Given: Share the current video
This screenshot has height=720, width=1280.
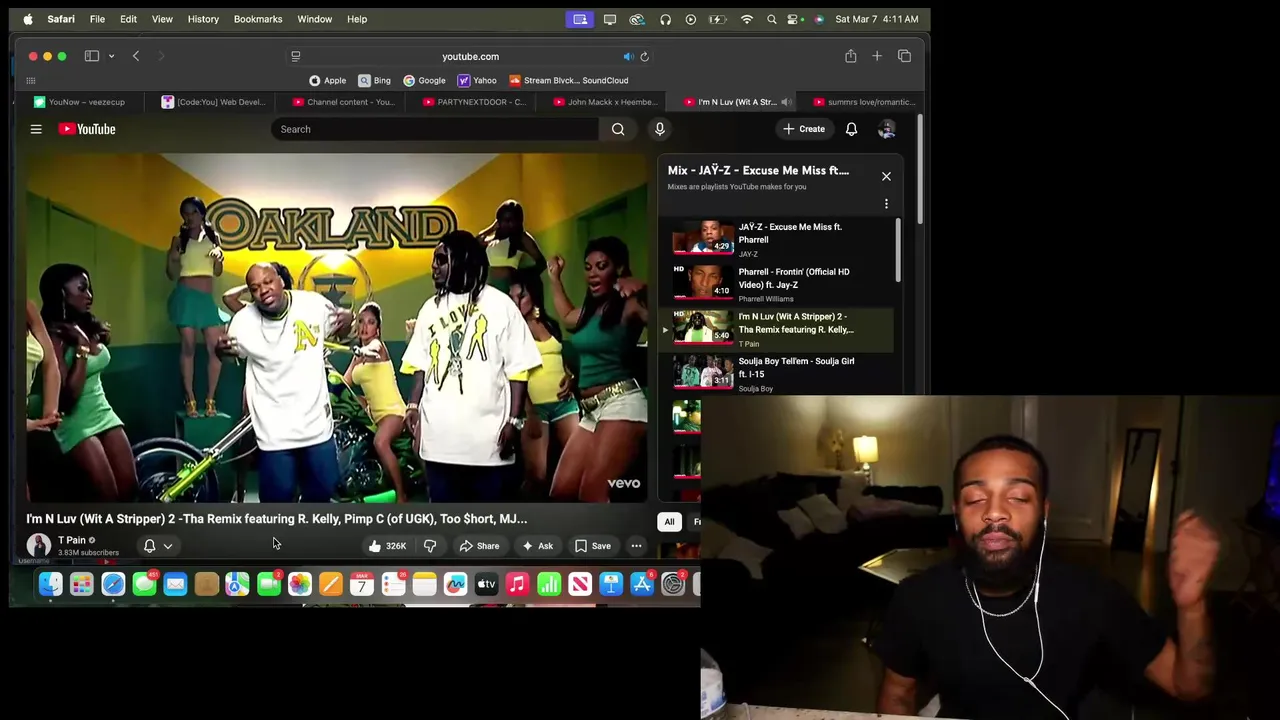Looking at the screenshot, I should pyautogui.click(x=479, y=546).
